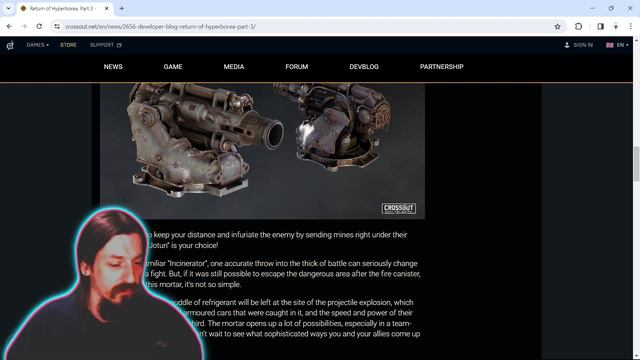The width and height of the screenshot is (640, 360).
Task: Click the address bar URL field
Action: pyautogui.click(x=307, y=27)
